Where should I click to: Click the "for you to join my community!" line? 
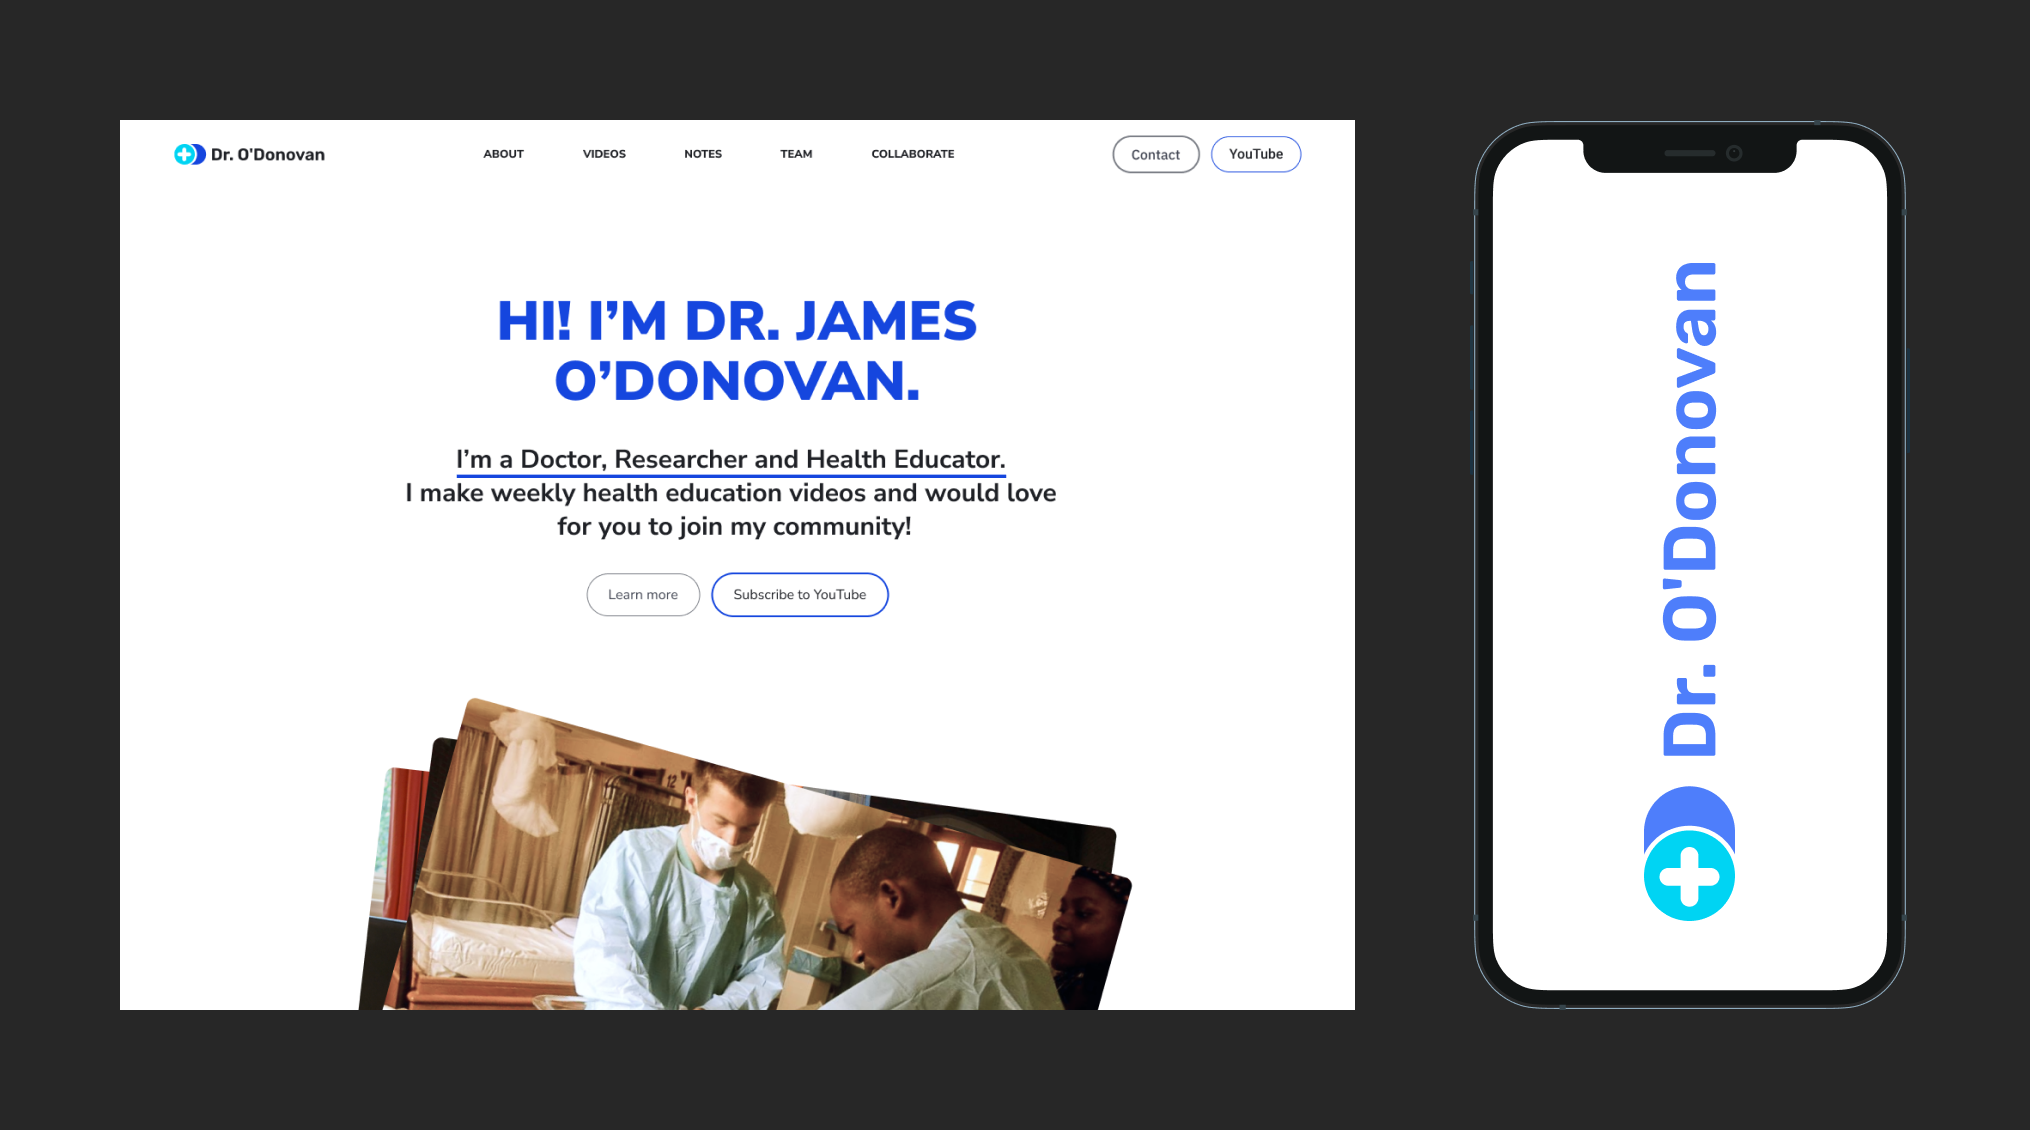point(734,527)
